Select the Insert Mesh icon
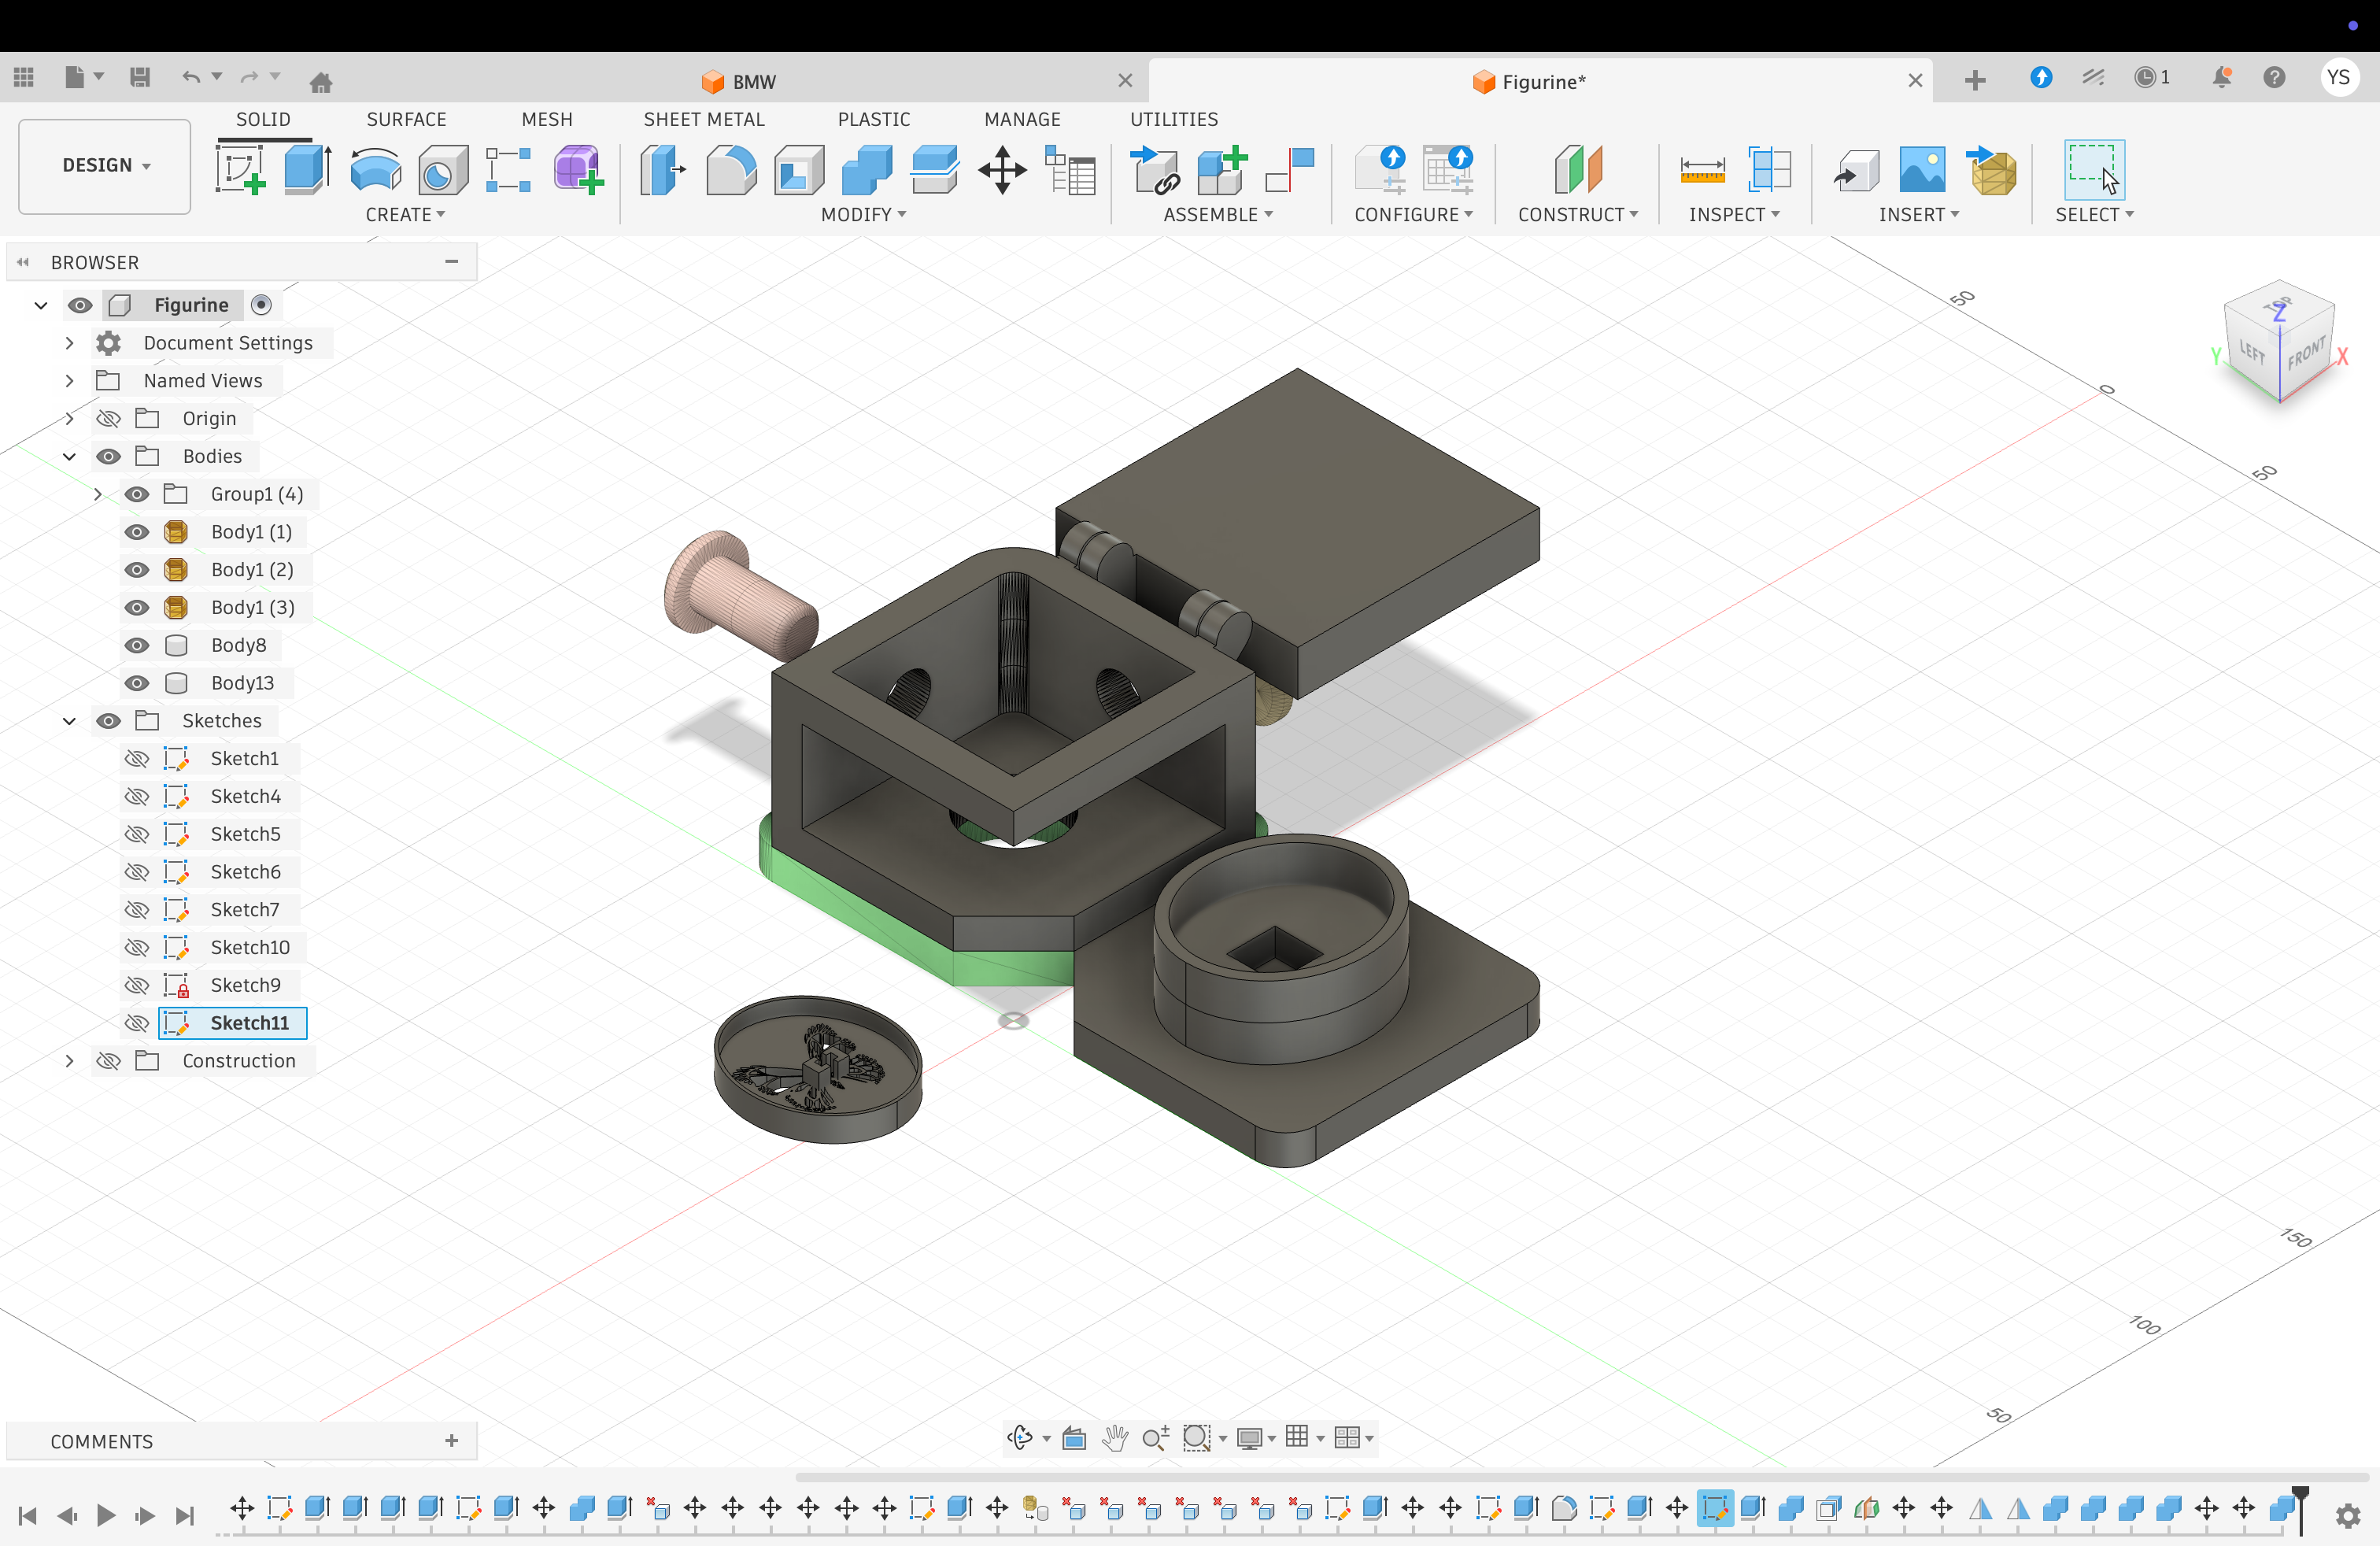The image size is (2380, 1546). [x=1991, y=170]
